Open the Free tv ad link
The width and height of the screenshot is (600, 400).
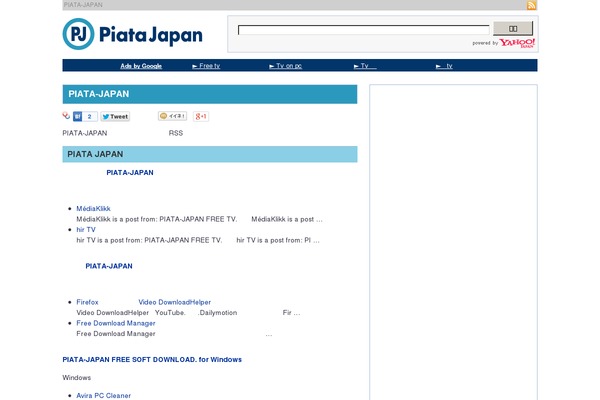(x=206, y=66)
